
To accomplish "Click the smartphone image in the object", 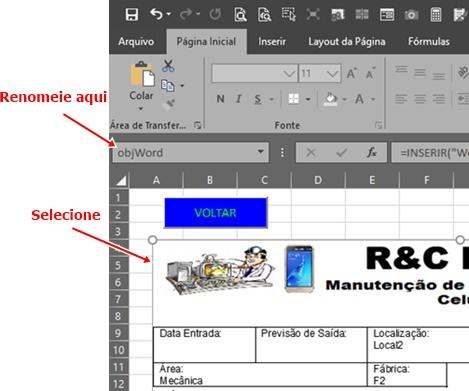I will [299, 269].
